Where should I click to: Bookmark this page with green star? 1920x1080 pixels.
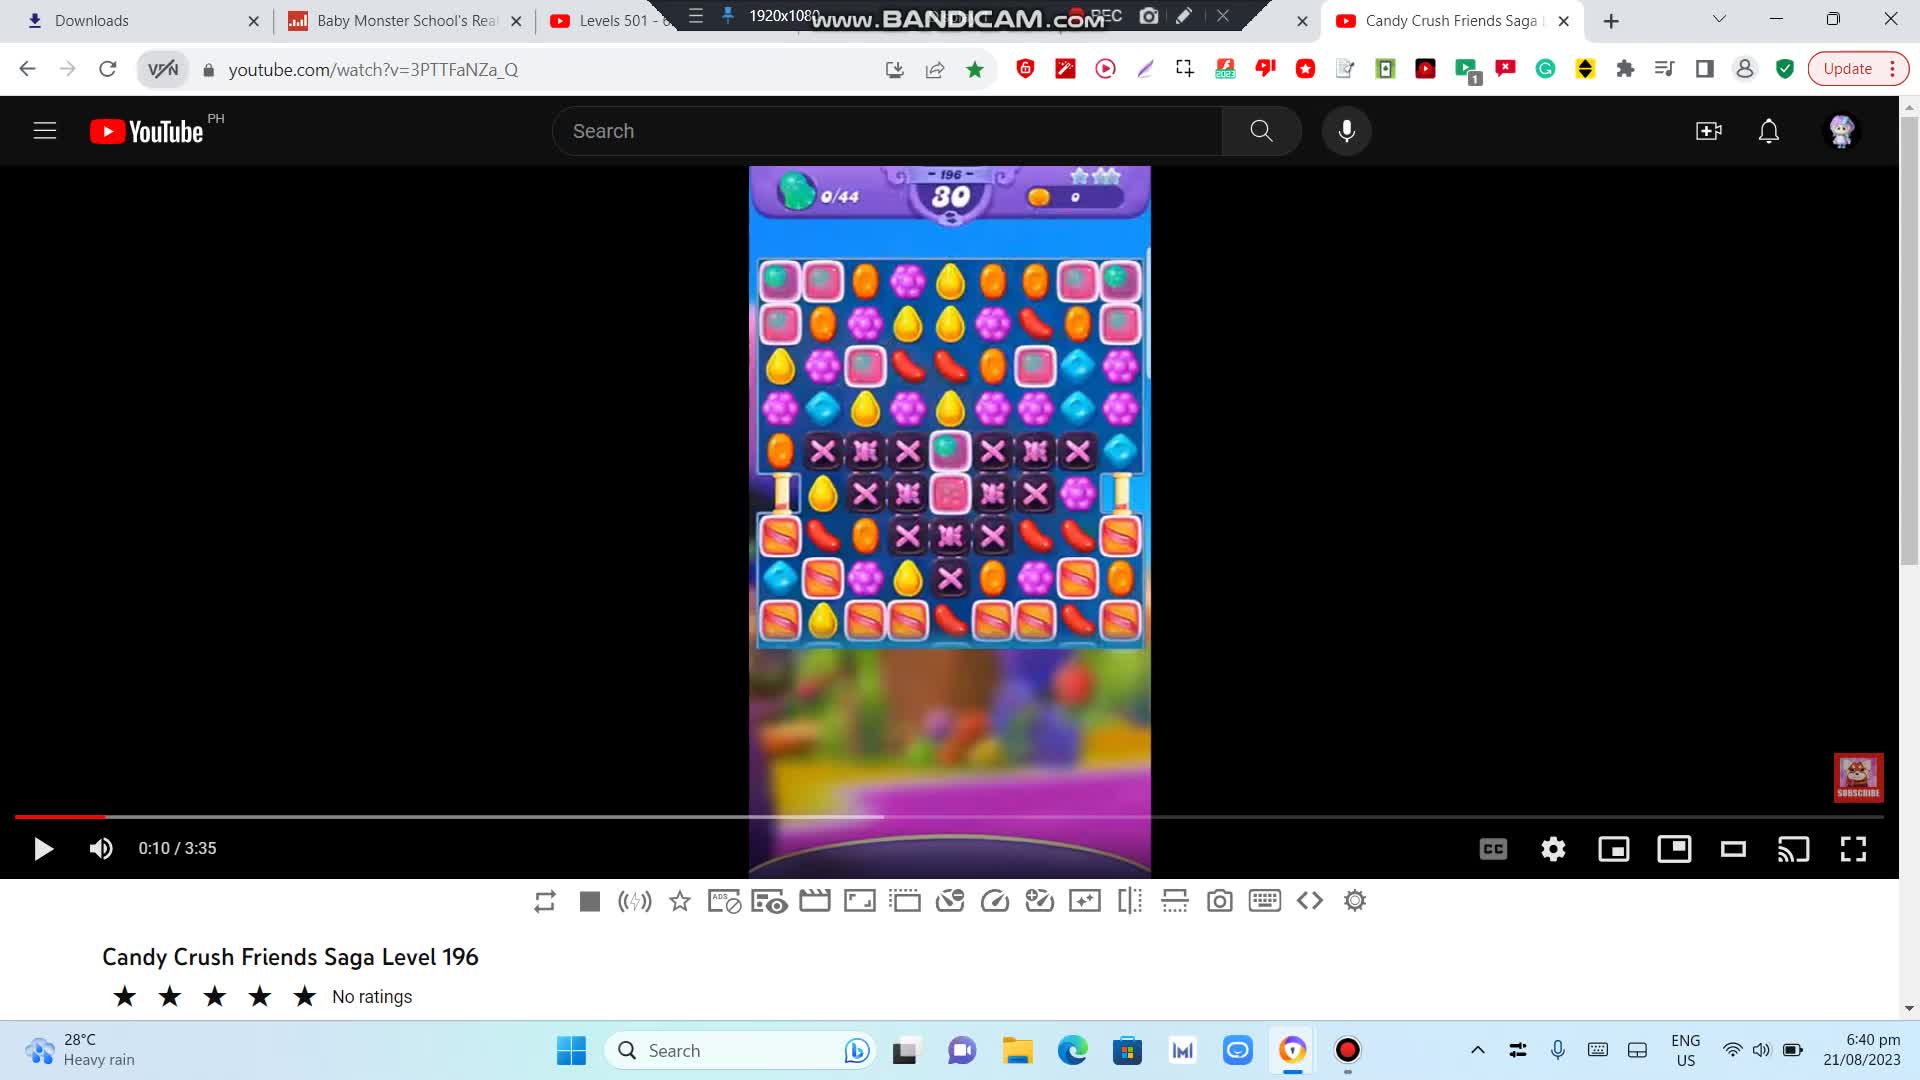click(x=975, y=69)
